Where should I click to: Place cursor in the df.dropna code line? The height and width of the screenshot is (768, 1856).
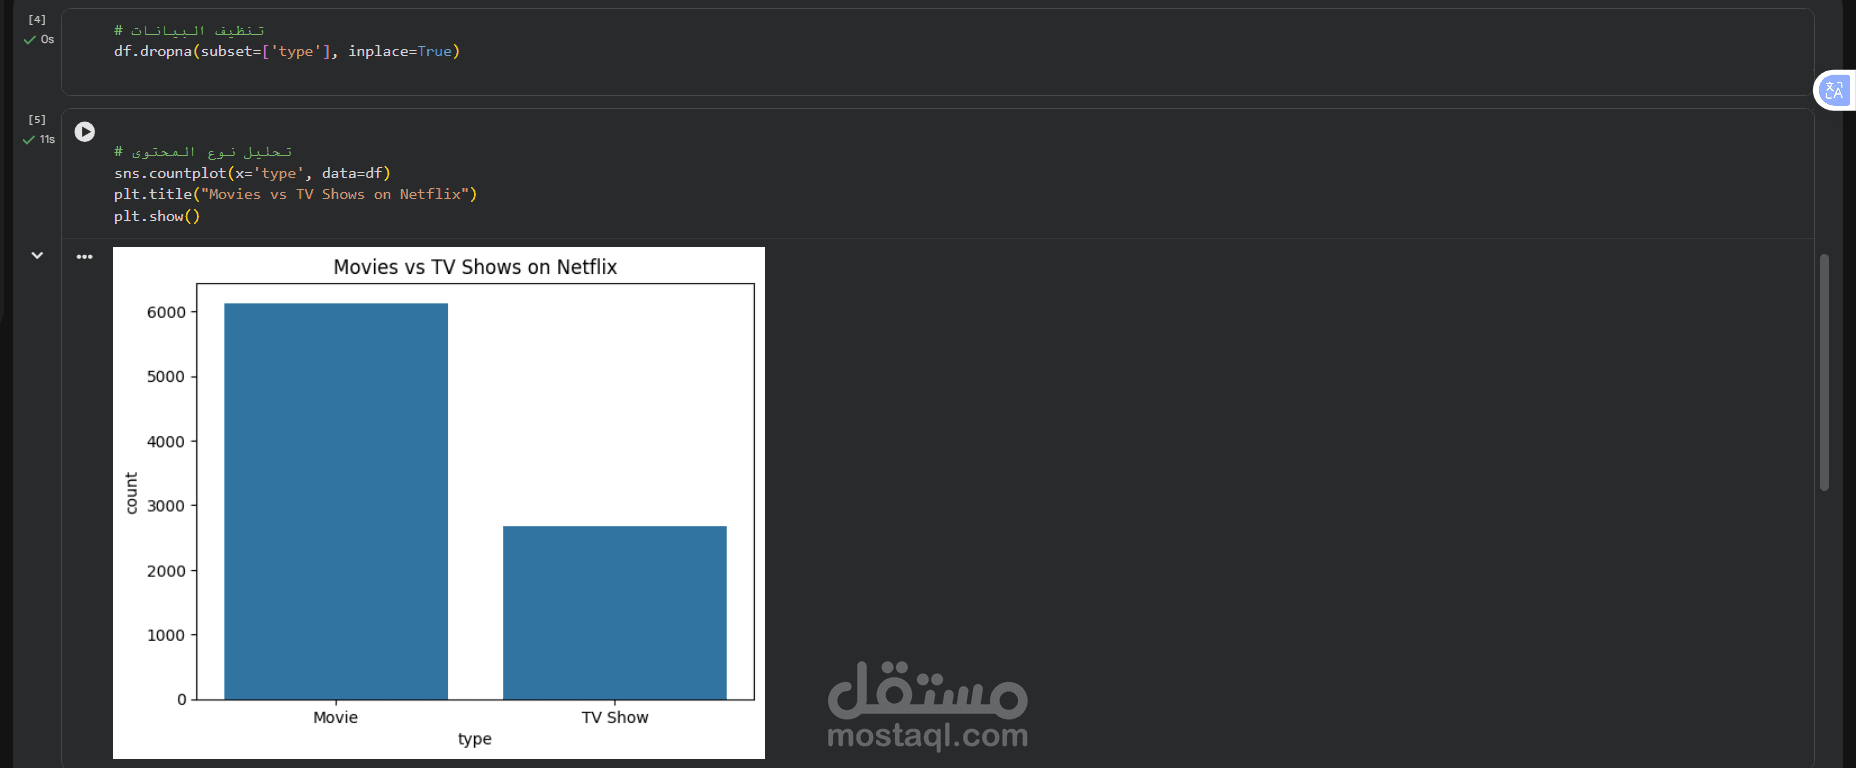tap(287, 51)
